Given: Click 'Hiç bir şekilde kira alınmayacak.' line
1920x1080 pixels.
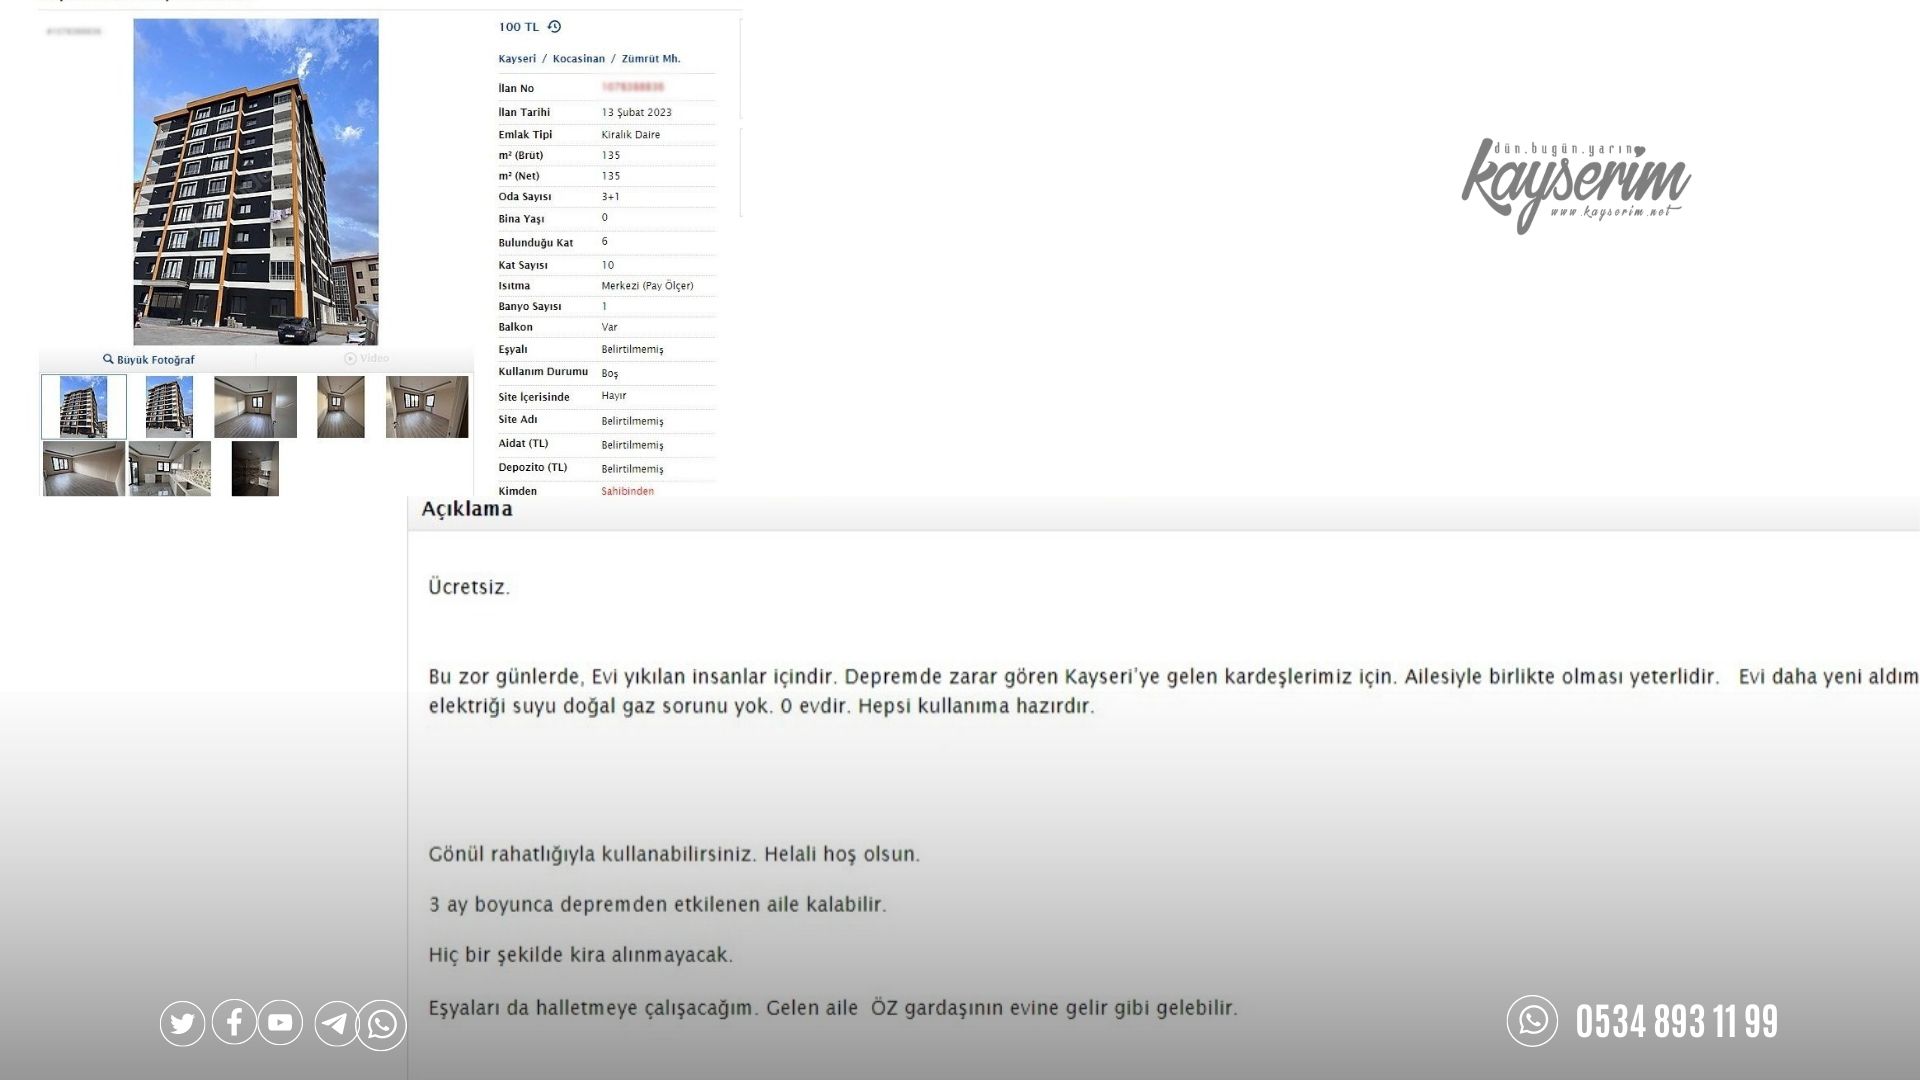Looking at the screenshot, I should [581, 955].
